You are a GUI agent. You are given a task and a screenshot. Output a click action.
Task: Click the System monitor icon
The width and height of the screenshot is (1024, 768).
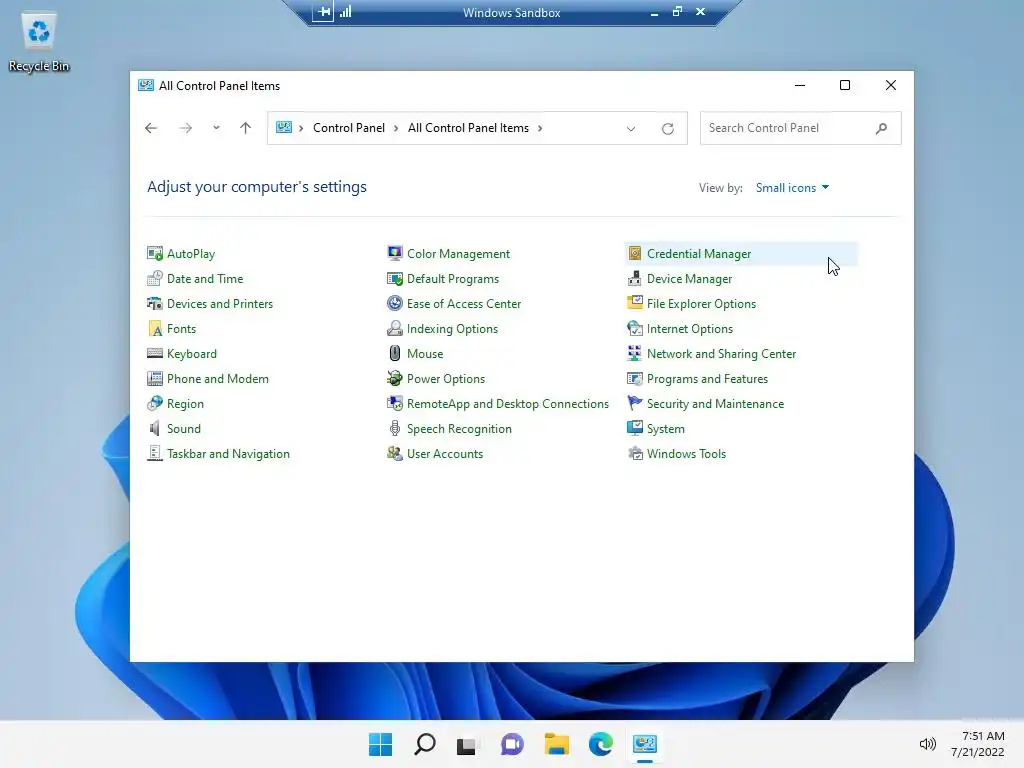(x=635, y=428)
